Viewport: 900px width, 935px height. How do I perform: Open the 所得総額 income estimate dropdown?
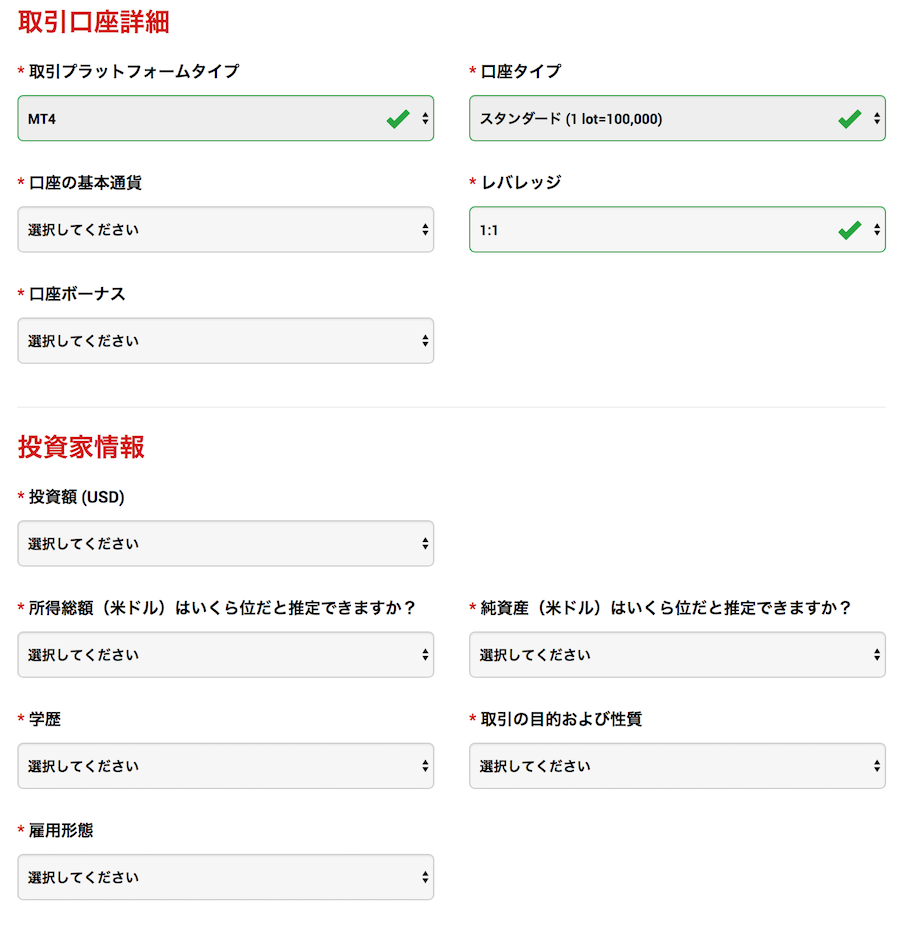click(x=225, y=655)
